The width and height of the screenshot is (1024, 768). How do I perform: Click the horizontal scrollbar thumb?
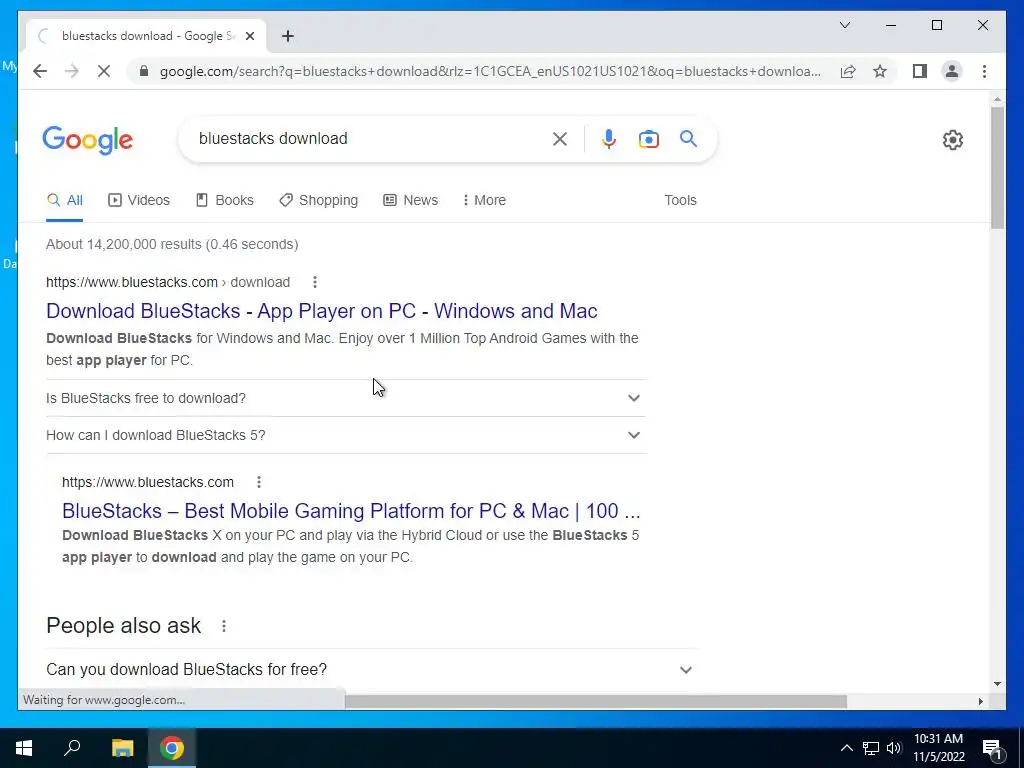[596, 701]
